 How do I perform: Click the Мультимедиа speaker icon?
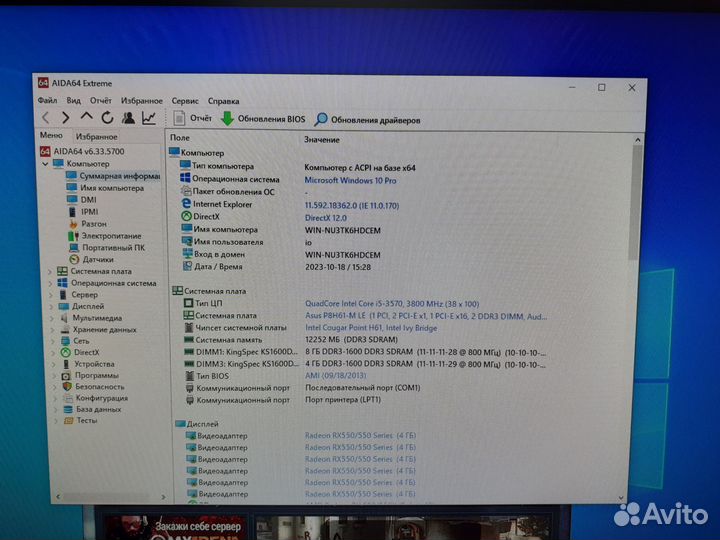[x=64, y=318]
